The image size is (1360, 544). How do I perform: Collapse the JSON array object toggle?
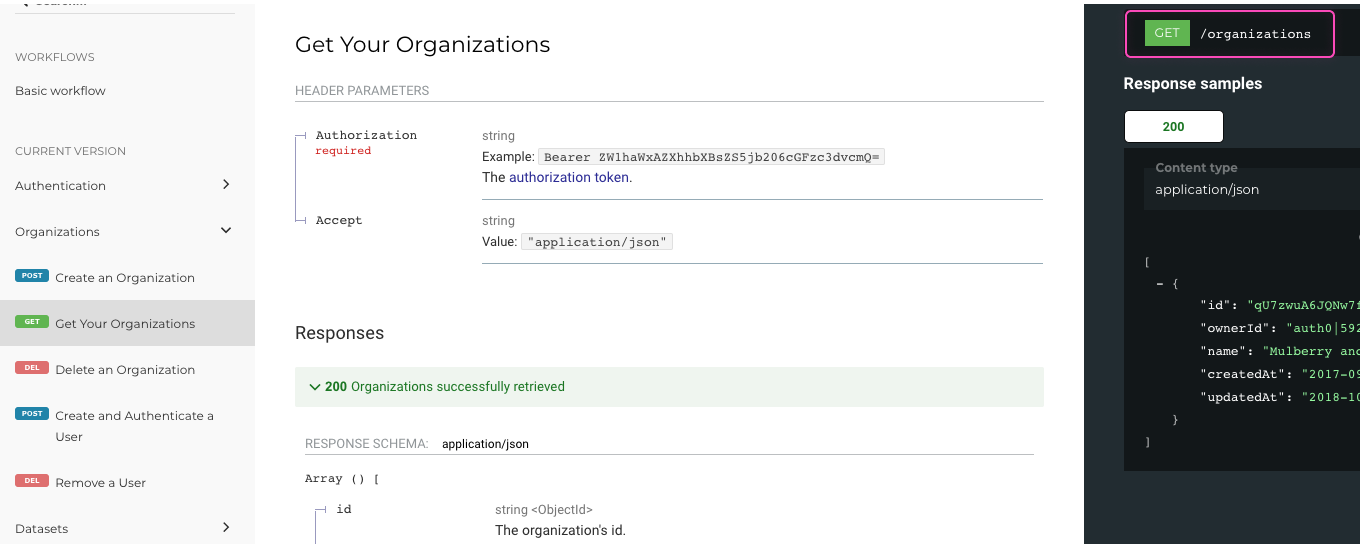click(1160, 284)
